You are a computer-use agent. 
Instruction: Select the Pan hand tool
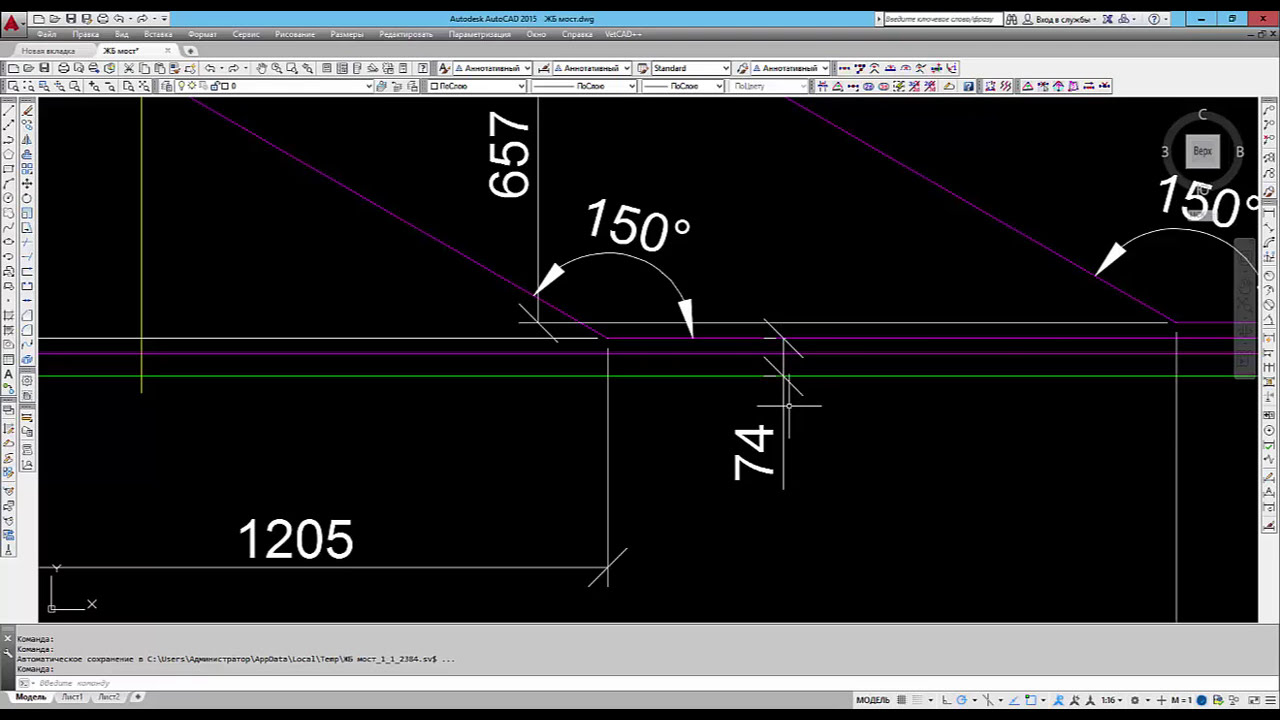[261, 68]
